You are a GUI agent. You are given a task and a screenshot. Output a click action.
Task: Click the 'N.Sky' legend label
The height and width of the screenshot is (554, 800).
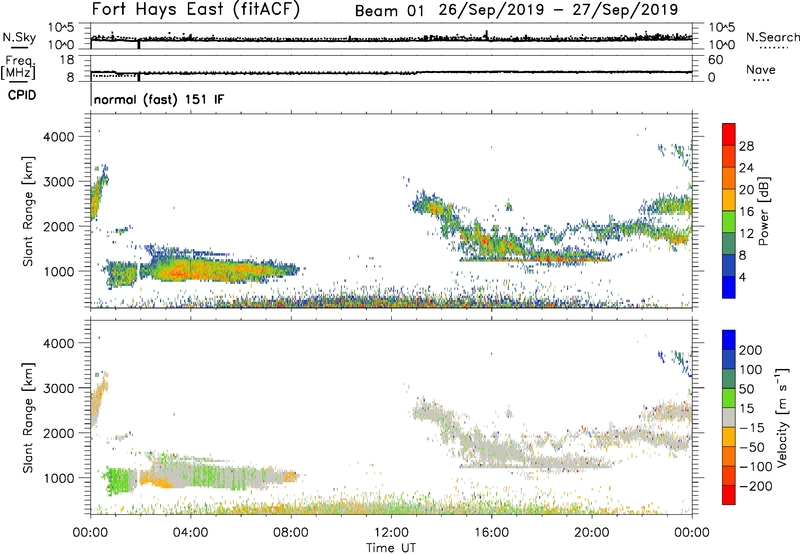pyautogui.click(x=19, y=37)
